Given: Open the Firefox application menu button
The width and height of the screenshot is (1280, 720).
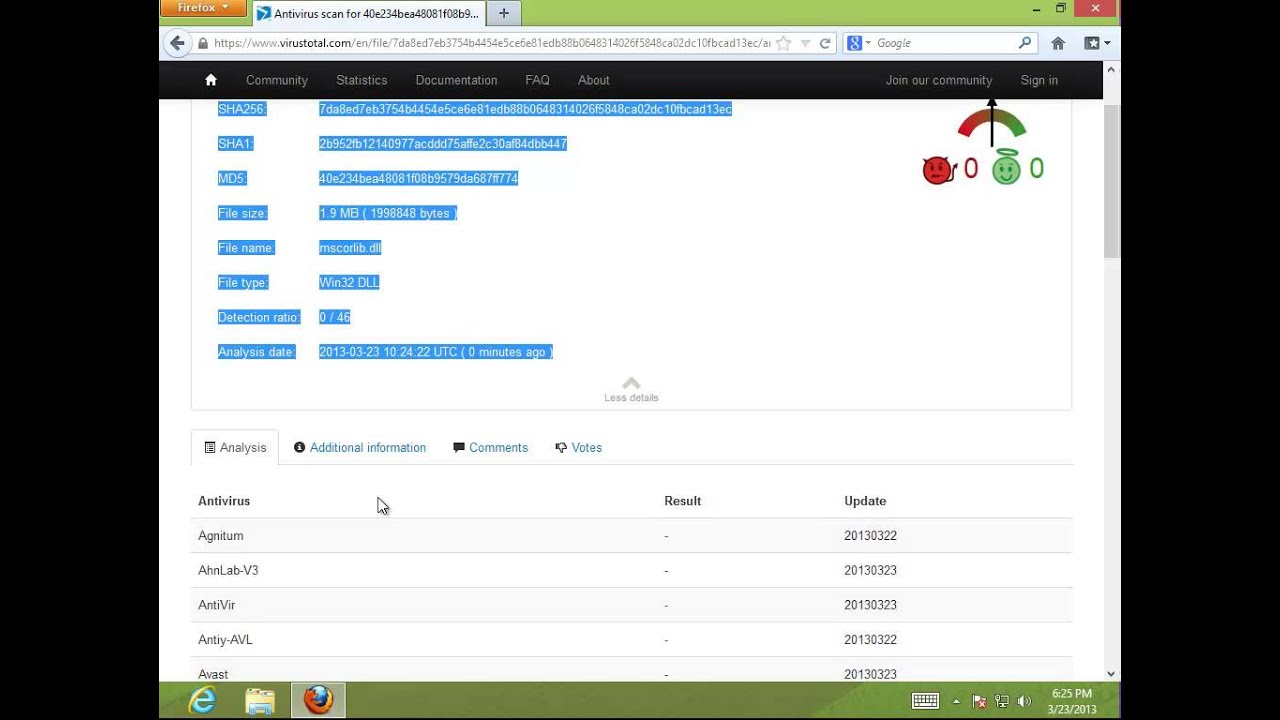Looking at the screenshot, I should pyautogui.click(x=203, y=8).
